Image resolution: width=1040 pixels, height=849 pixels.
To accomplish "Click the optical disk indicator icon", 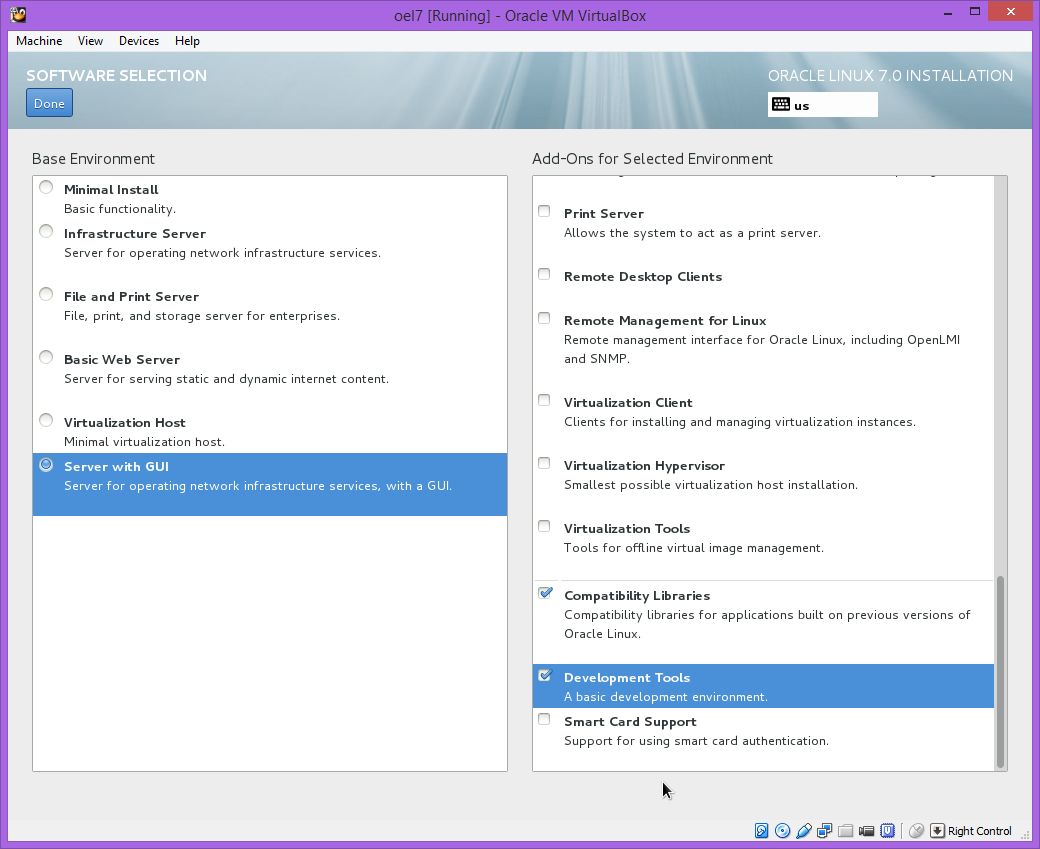I will (x=783, y=830).
